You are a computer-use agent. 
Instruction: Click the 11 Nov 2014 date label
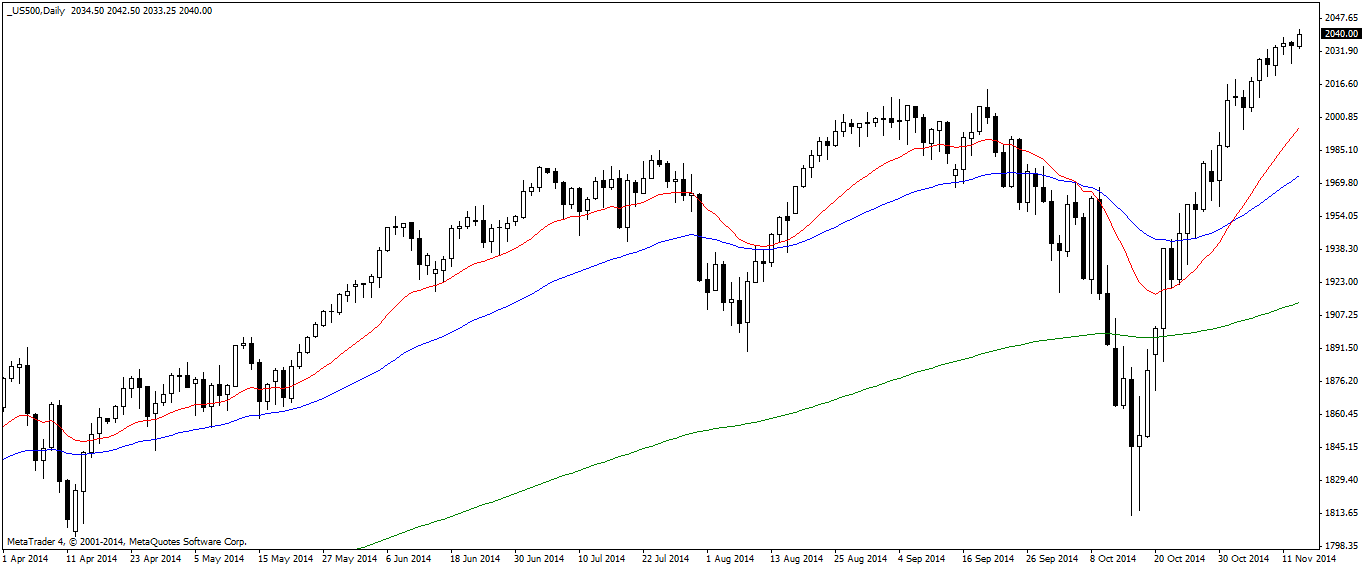1307,559
